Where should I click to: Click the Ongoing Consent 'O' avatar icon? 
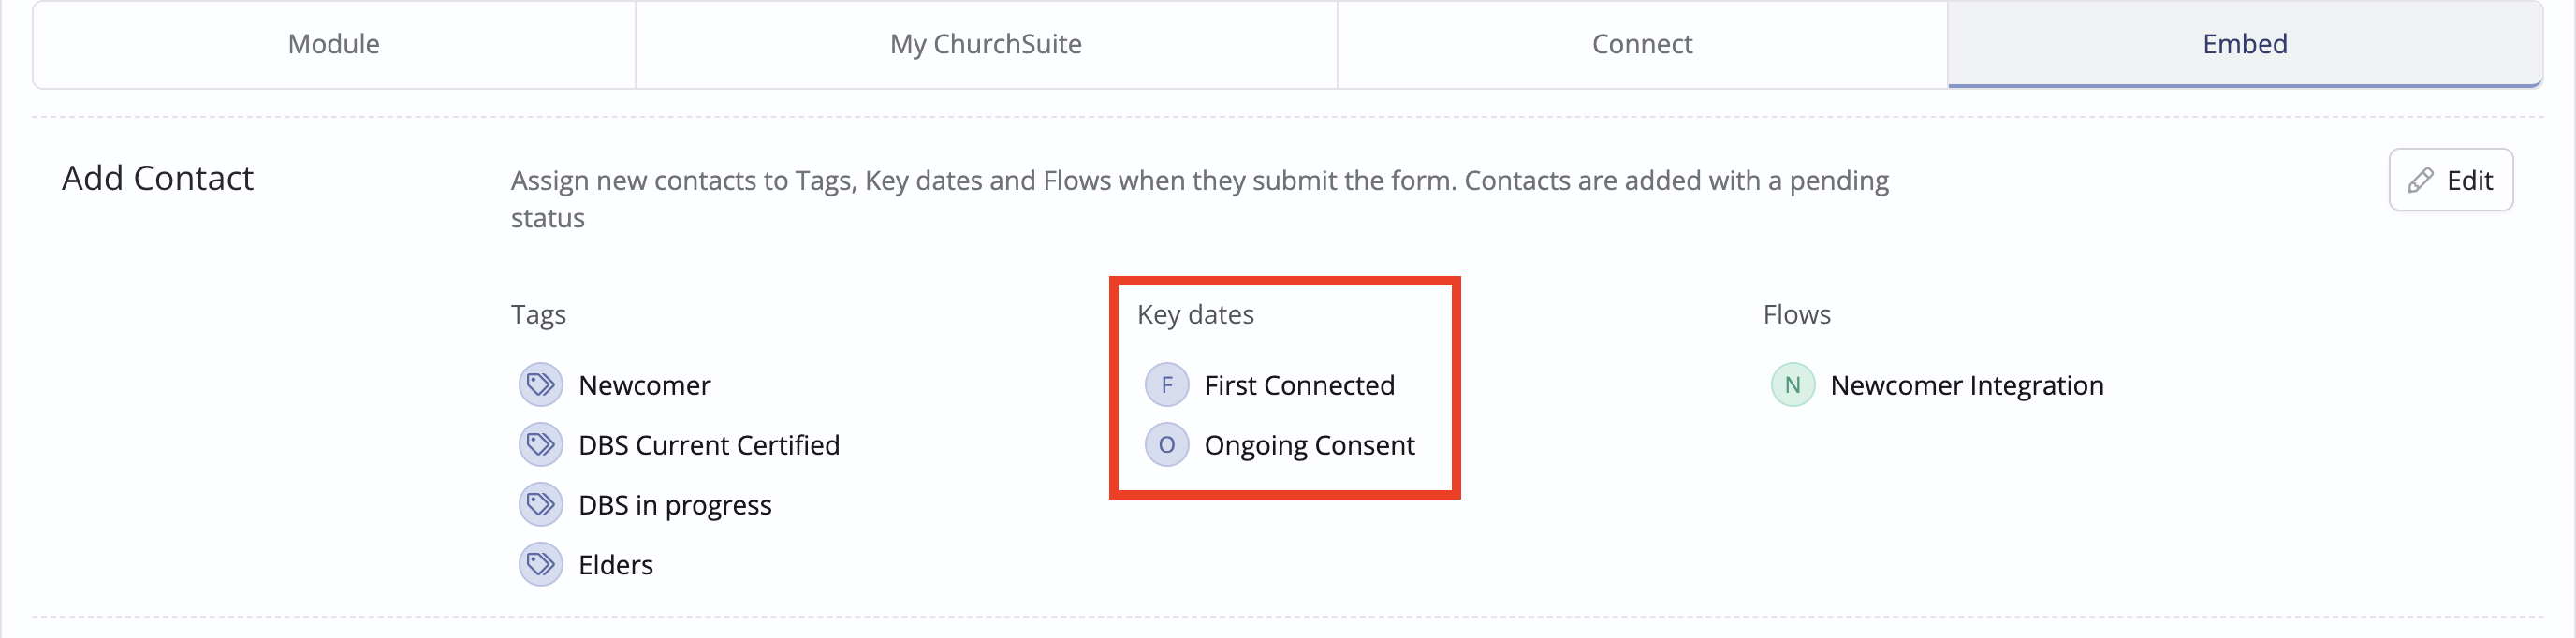pyautogui.click(x=1167, y=445)
